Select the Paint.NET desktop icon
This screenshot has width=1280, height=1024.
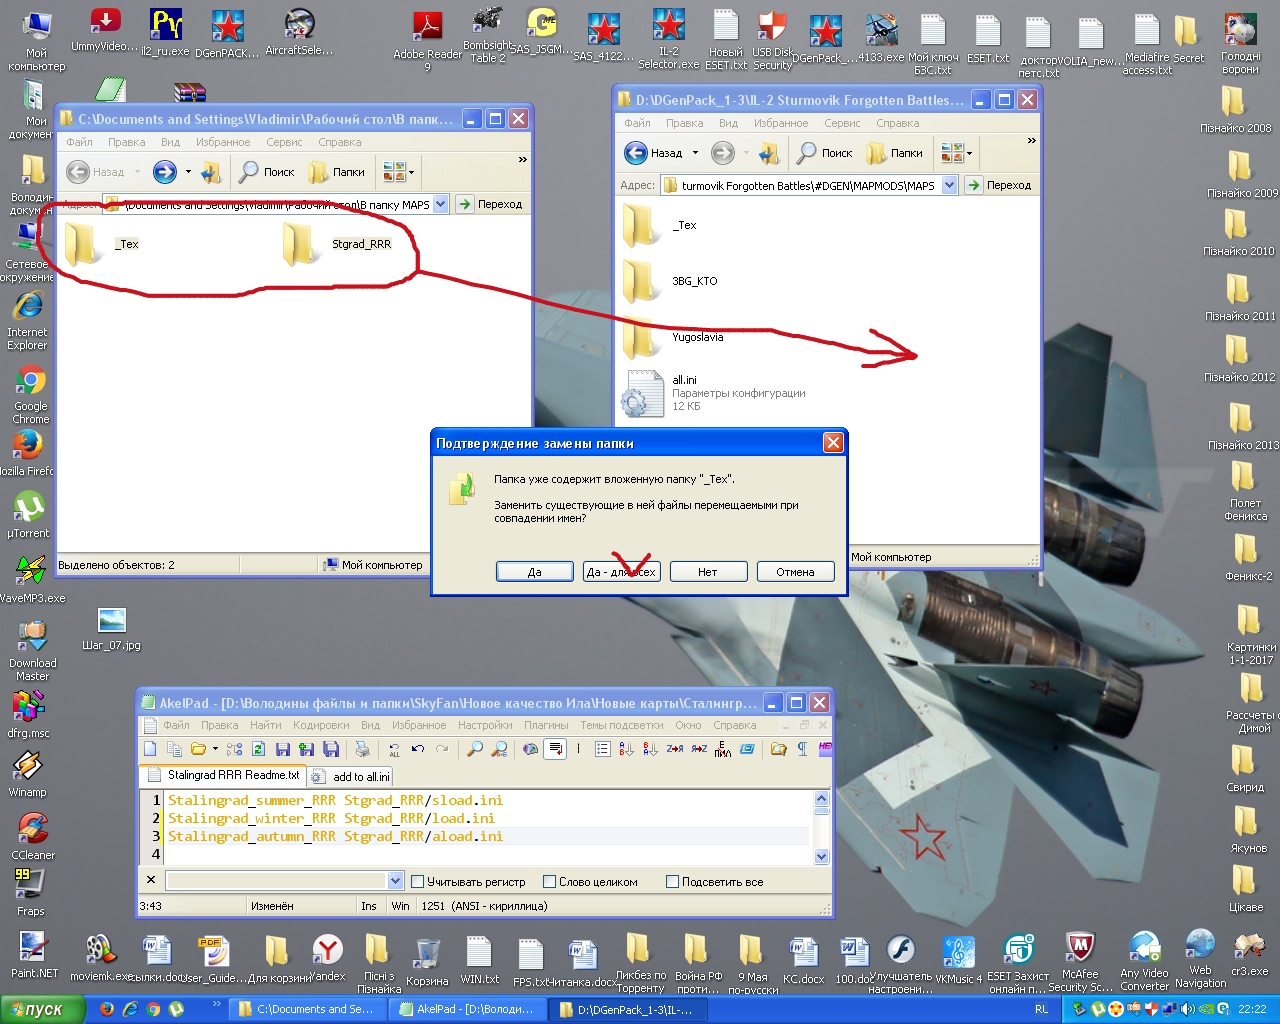(34, 955)
